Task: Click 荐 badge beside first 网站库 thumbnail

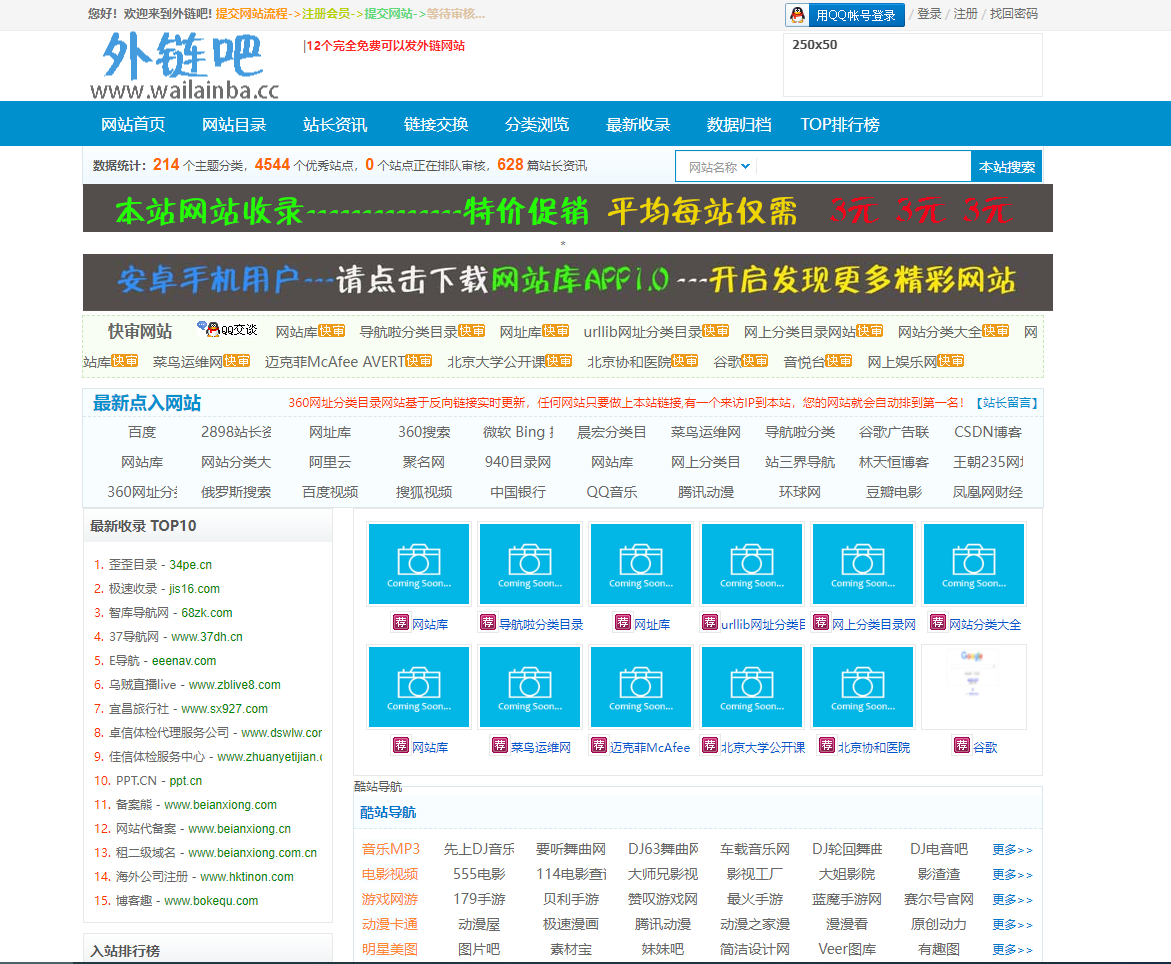Action: click(401, 623)
